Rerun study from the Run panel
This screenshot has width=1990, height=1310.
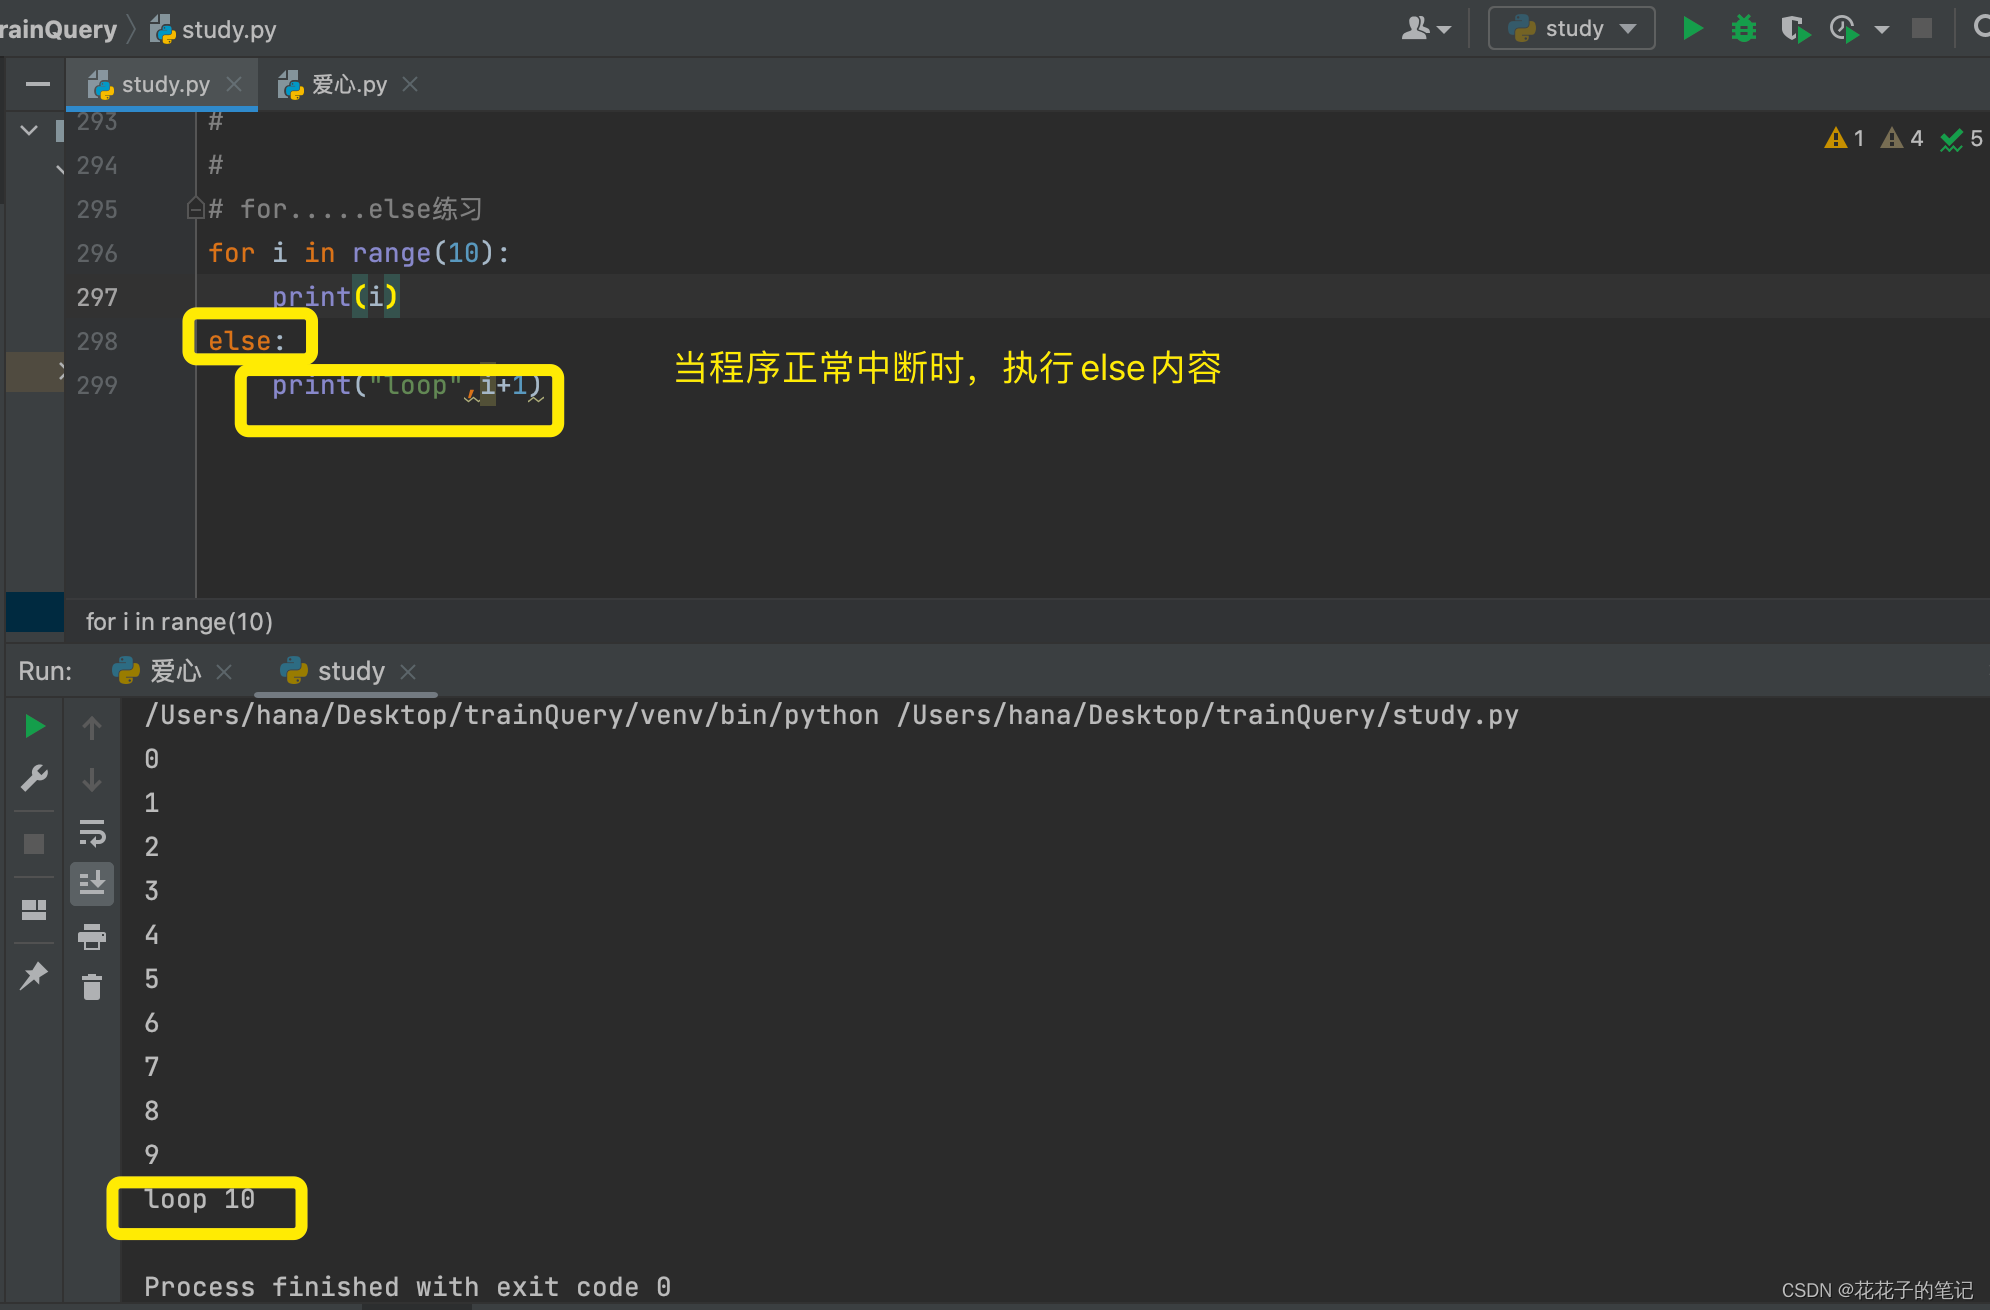(x=34, y=726)
